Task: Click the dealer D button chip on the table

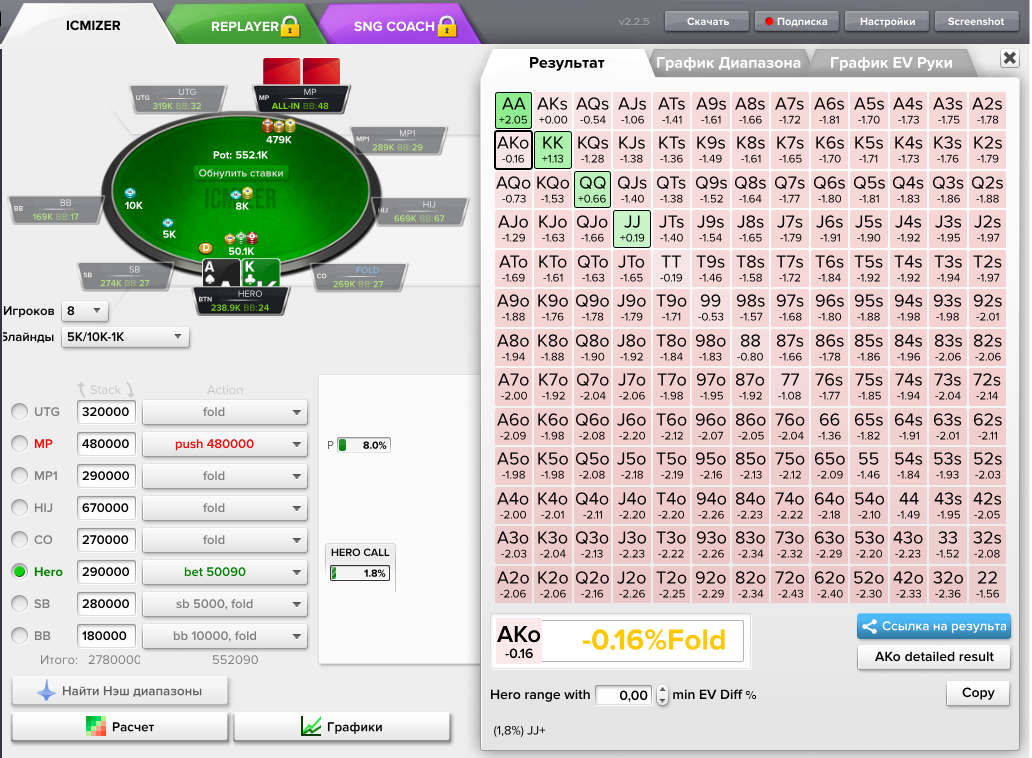Action: pos(206,248)
